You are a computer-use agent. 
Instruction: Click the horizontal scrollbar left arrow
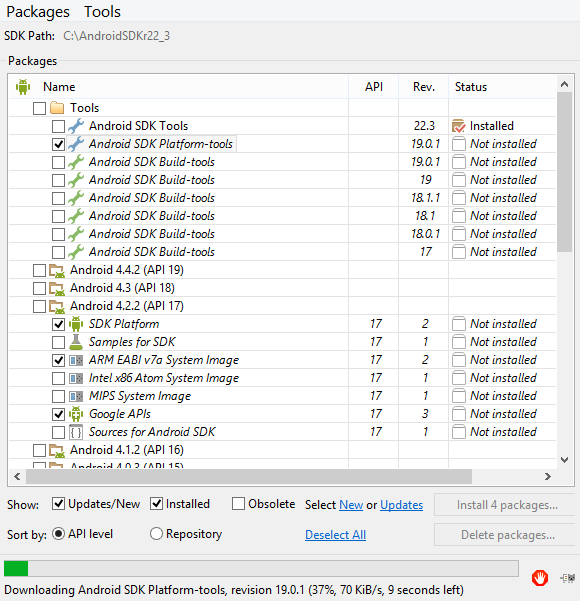17,476
